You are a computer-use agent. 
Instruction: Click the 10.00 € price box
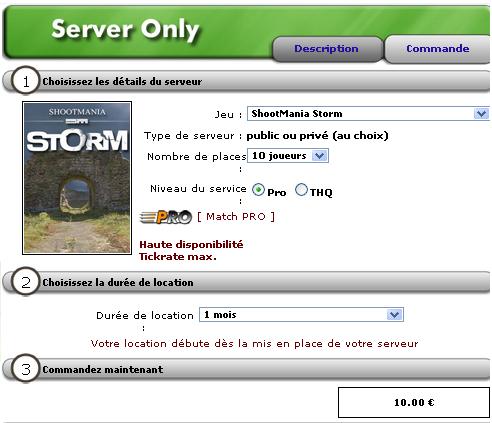(414, 402)
